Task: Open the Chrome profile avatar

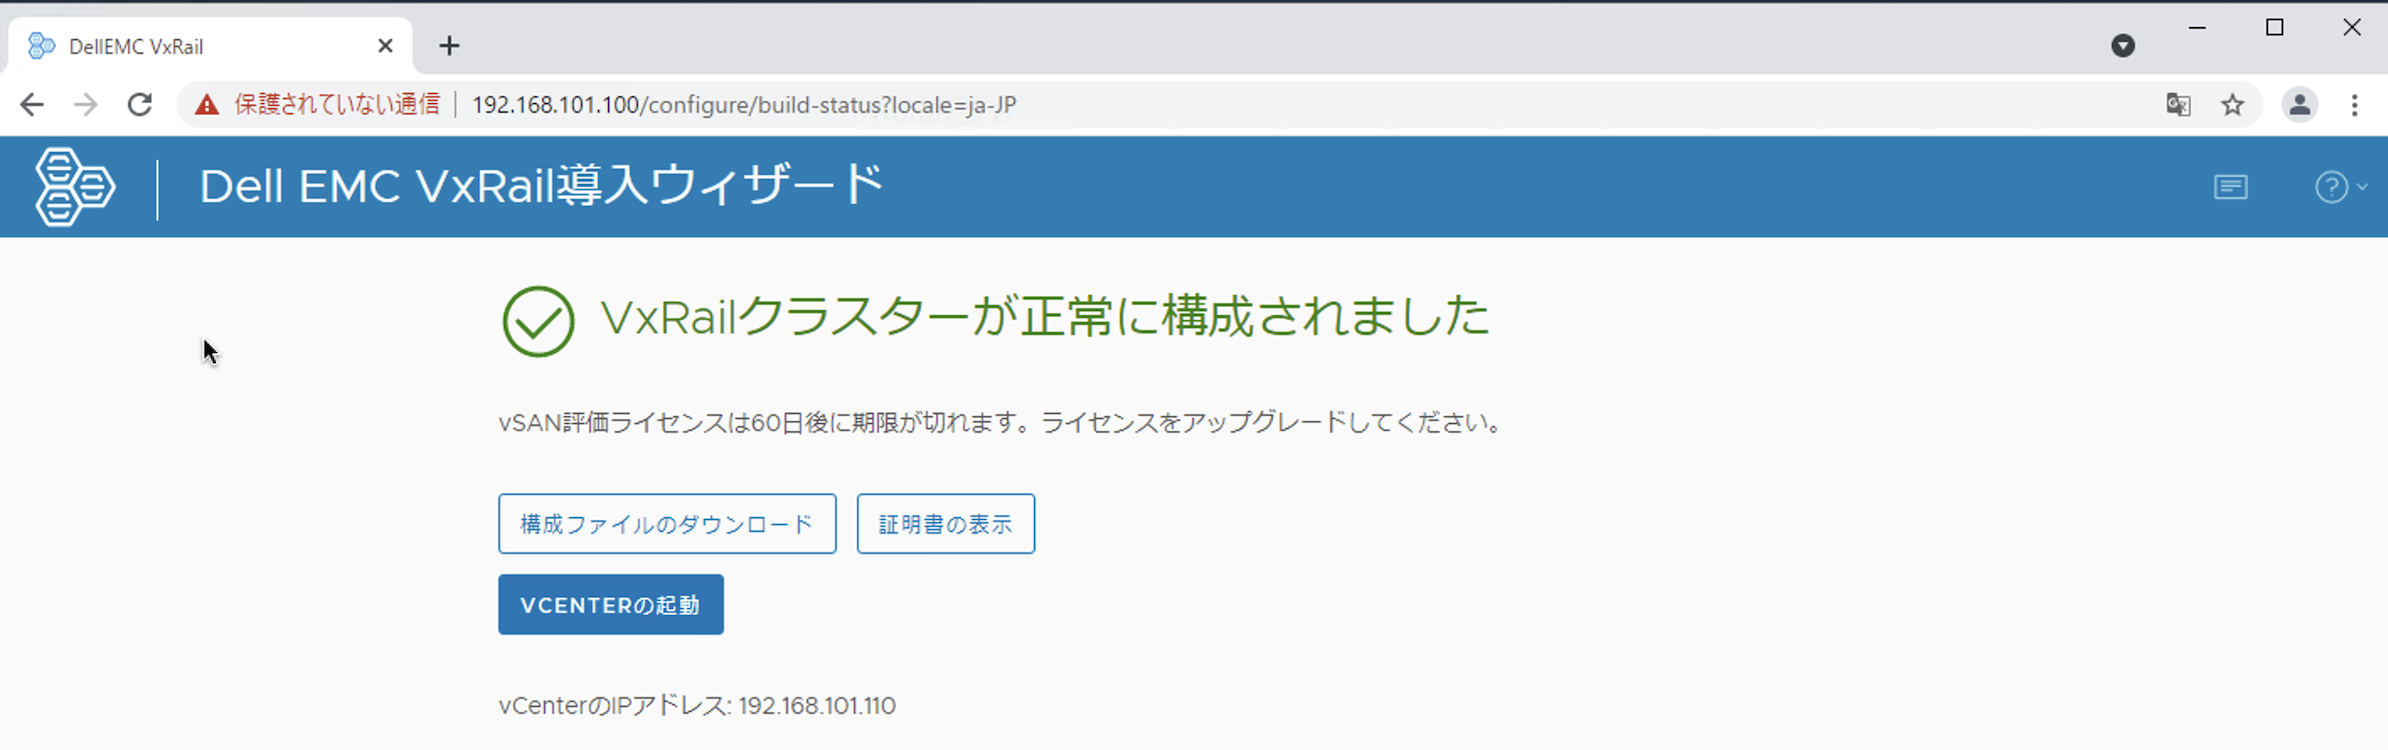Action: coord(2299,105)
